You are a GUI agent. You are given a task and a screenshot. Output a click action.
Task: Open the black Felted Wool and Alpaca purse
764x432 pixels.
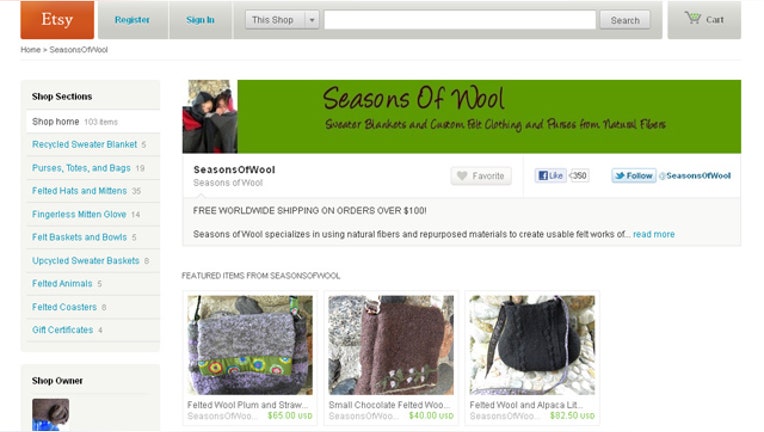532,345
